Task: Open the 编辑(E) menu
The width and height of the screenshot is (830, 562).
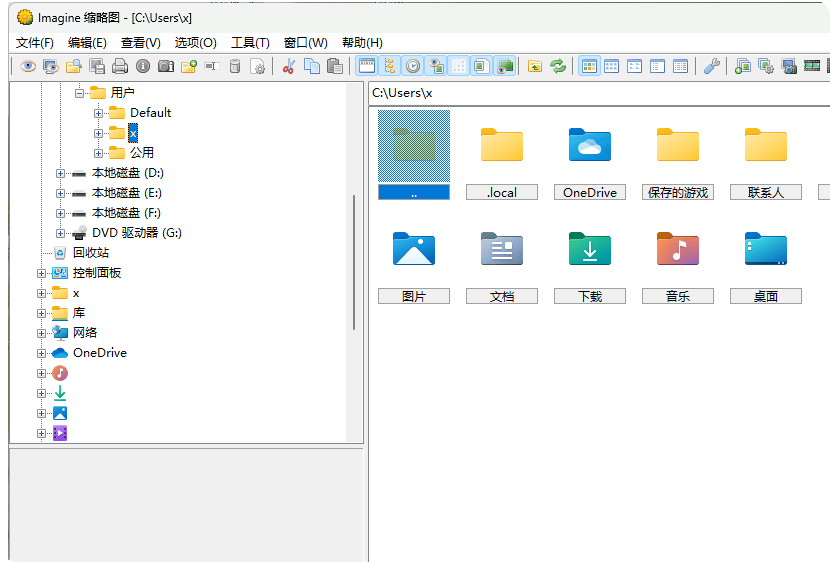Action: 87,43
